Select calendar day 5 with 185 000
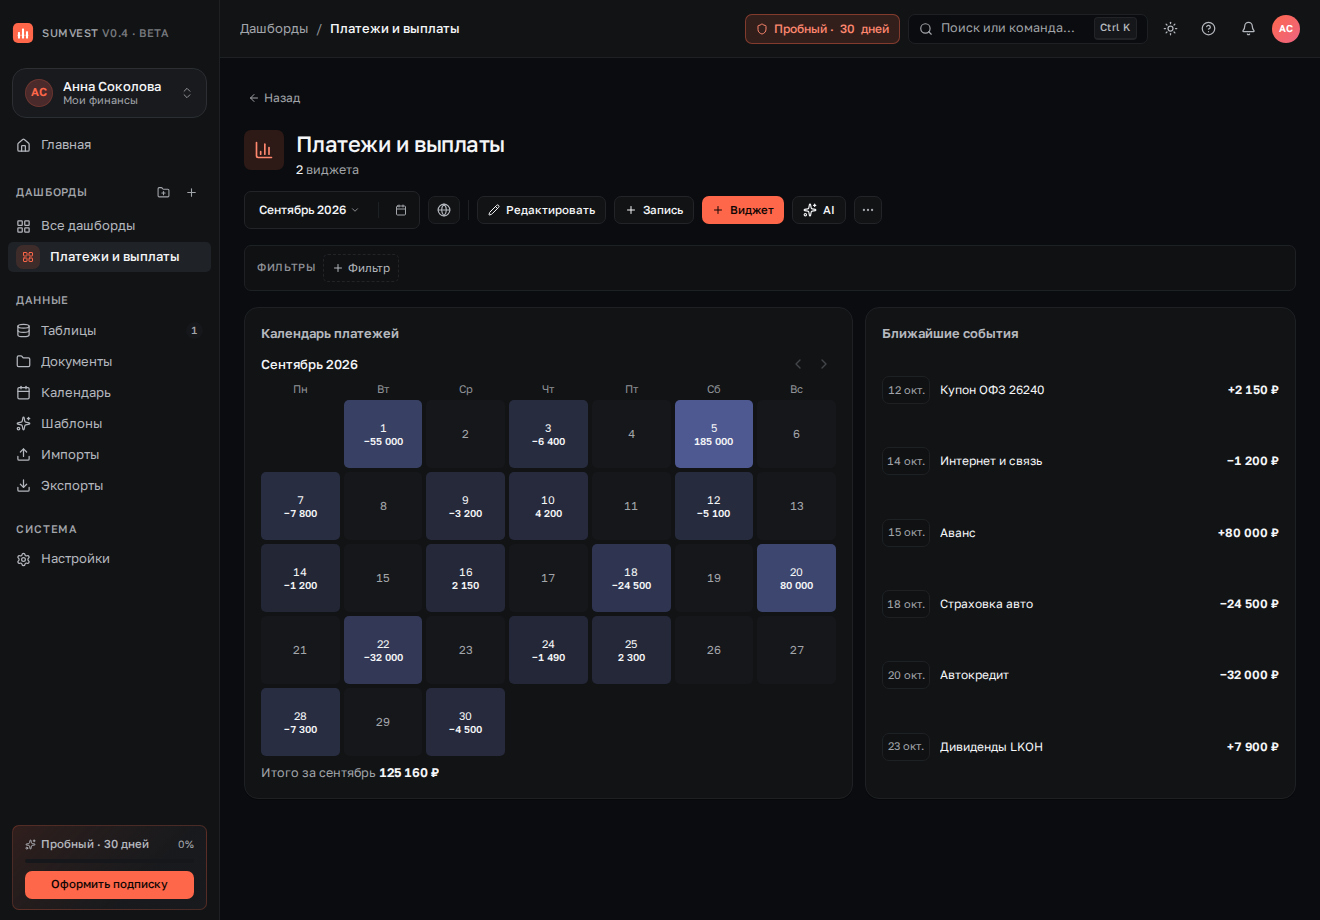 714,434
